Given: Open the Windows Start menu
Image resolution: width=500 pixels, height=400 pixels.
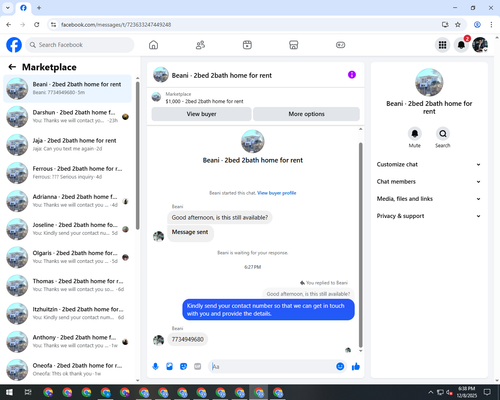Looking at the screenshot, I should [9, 392].
